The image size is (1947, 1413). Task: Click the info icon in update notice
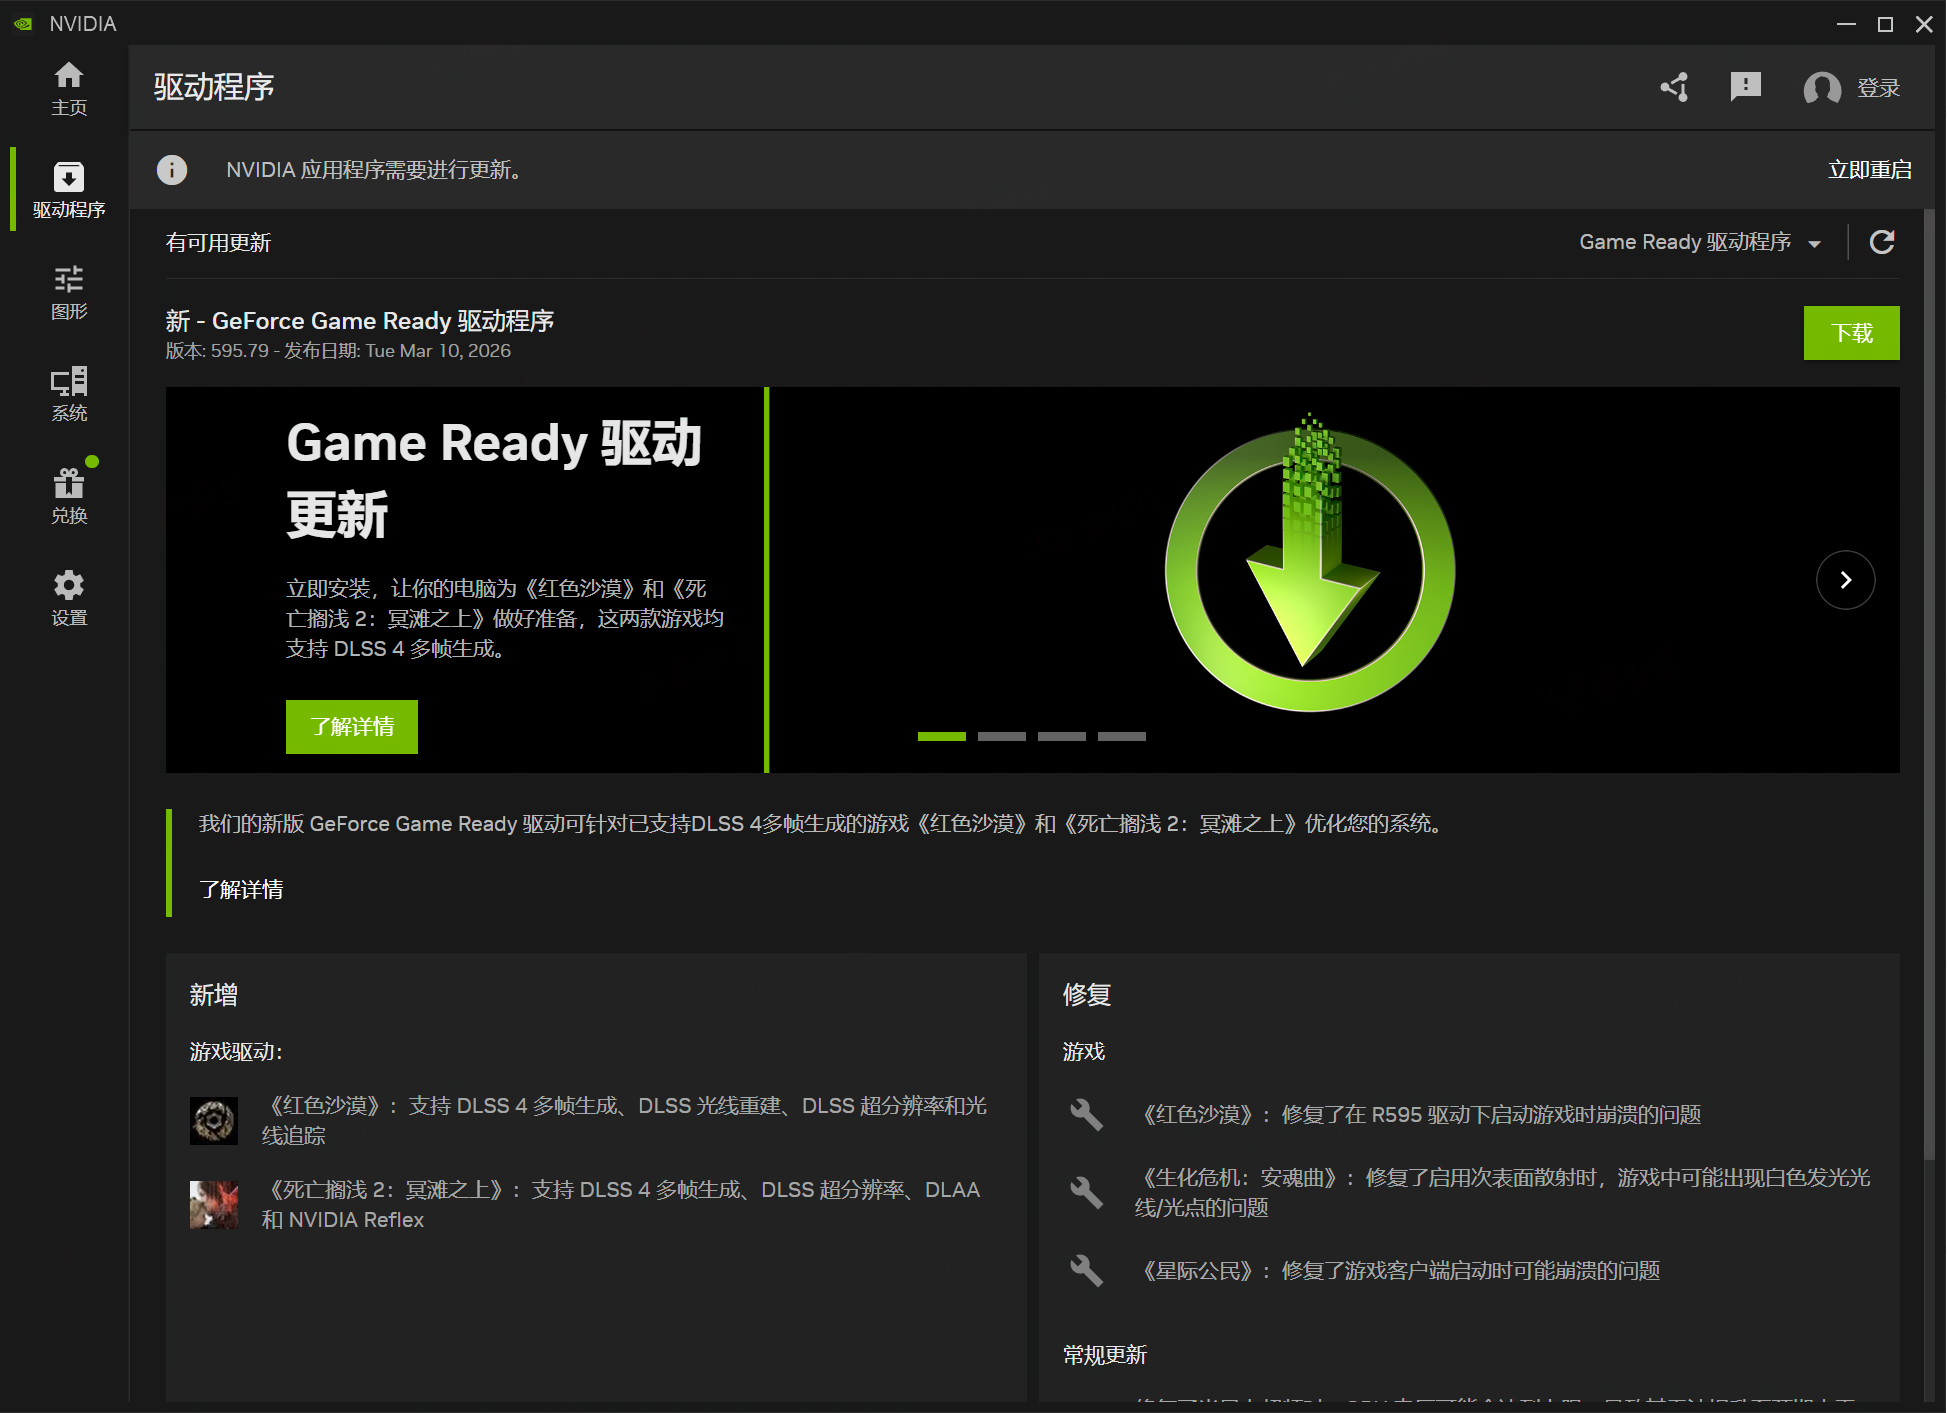[172, 170]
